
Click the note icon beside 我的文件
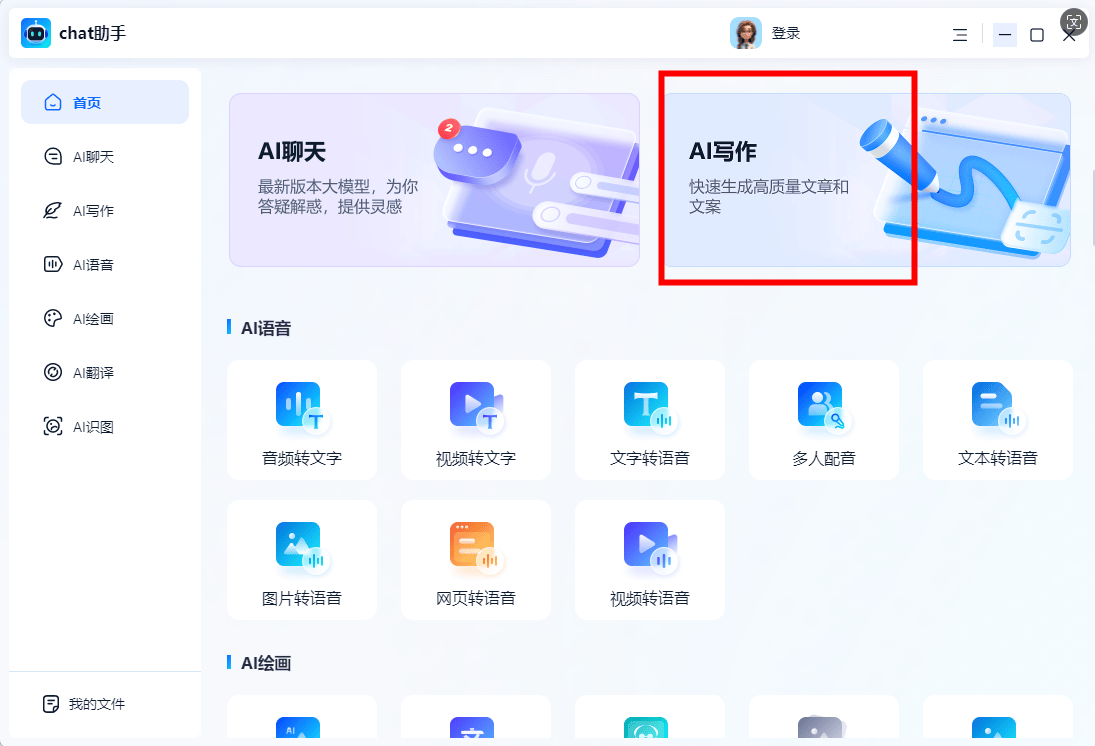pyautogui.click(x=51, y=704)
